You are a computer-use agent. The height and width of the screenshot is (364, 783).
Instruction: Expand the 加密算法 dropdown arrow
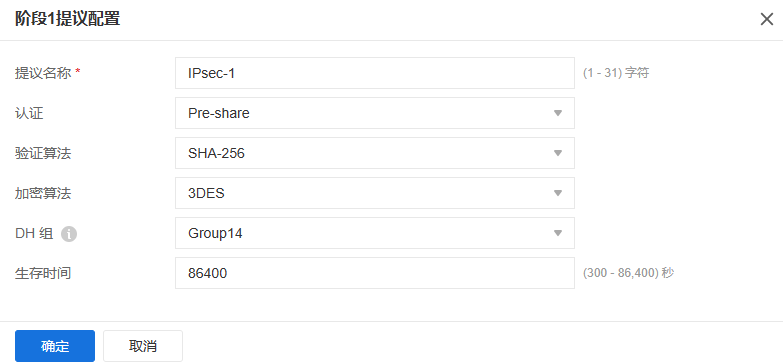pos(558,193)
